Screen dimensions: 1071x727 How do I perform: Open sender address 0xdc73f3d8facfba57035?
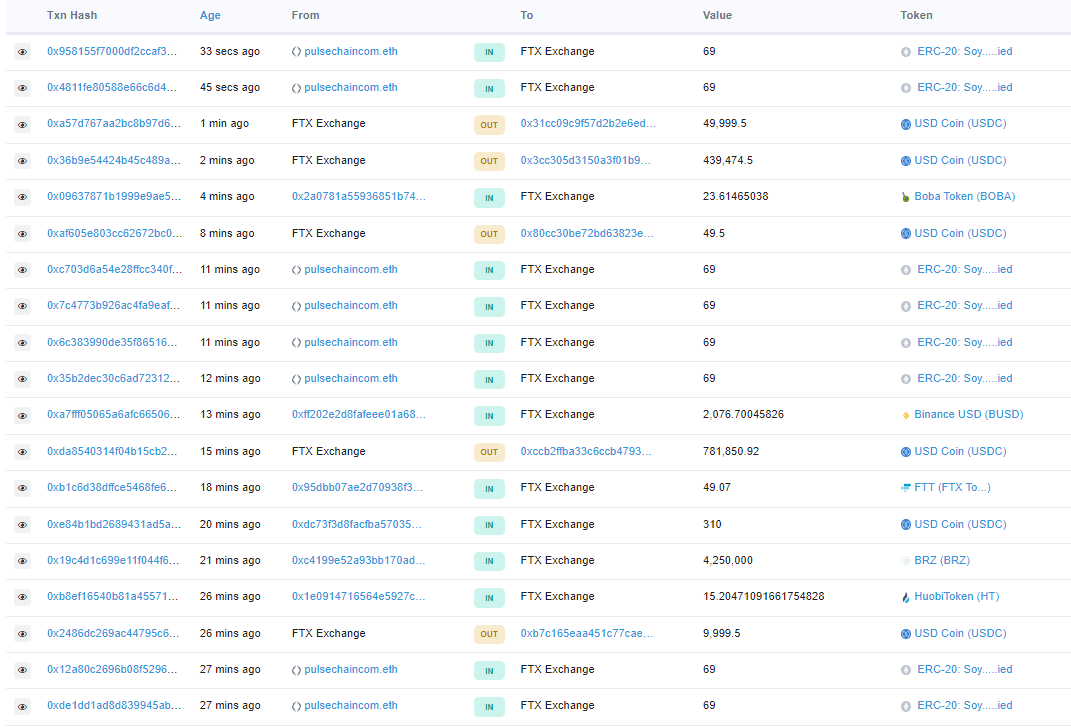coord(357,524)
